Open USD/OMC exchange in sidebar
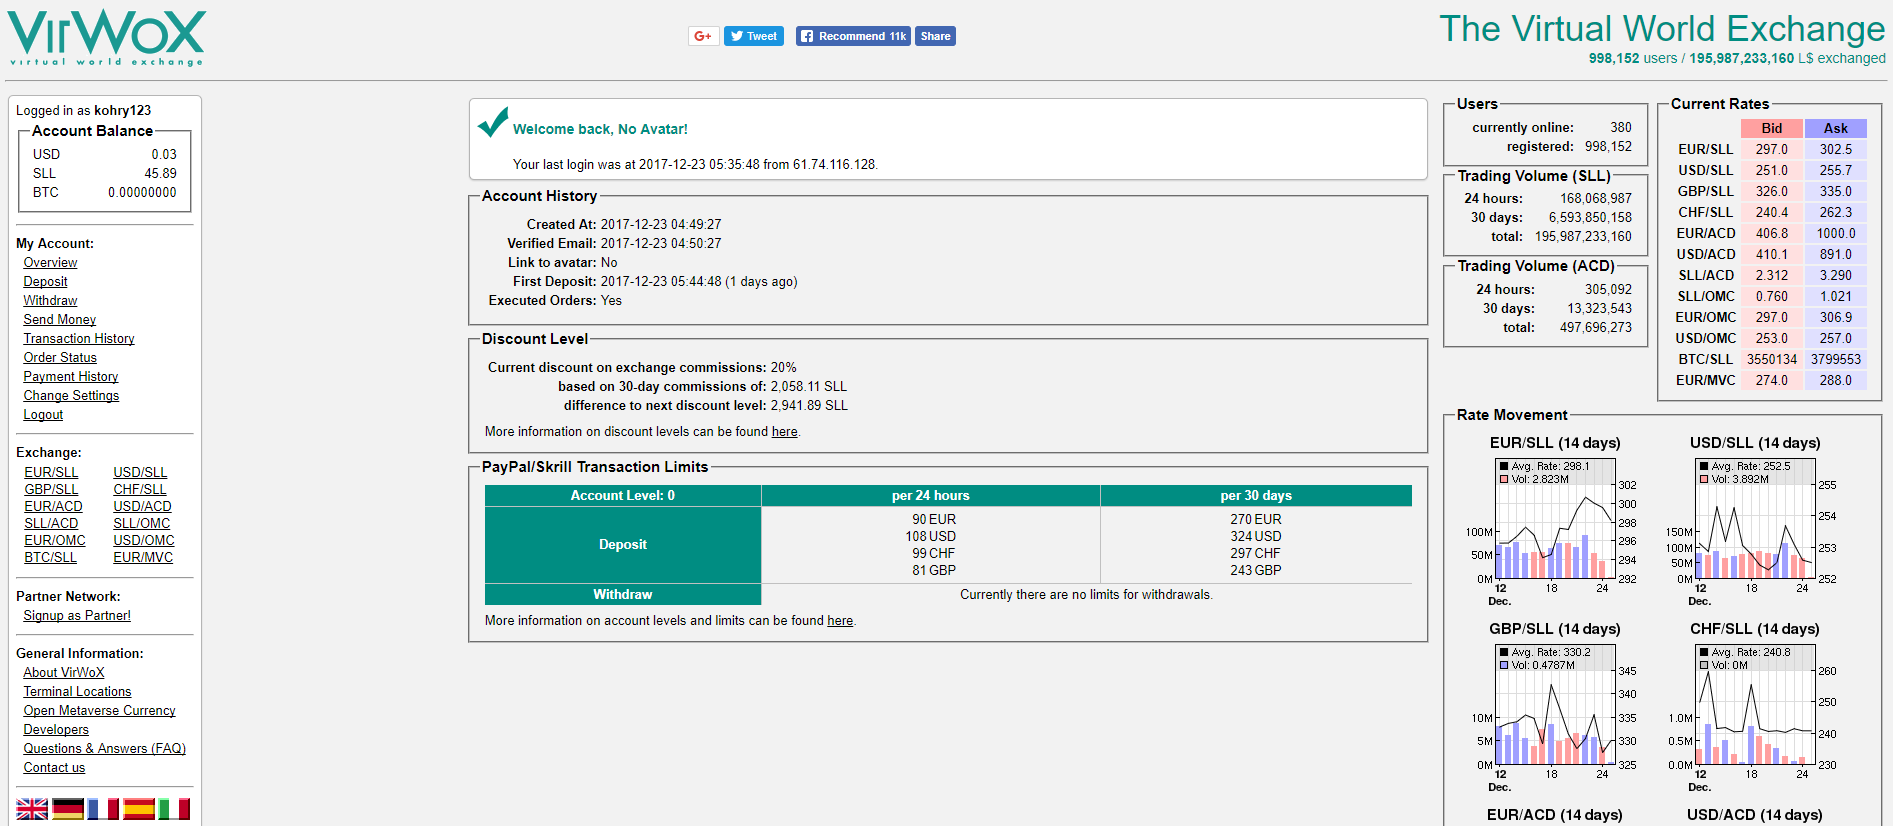This screenshot has width=1893, height=826. [144, 541]
